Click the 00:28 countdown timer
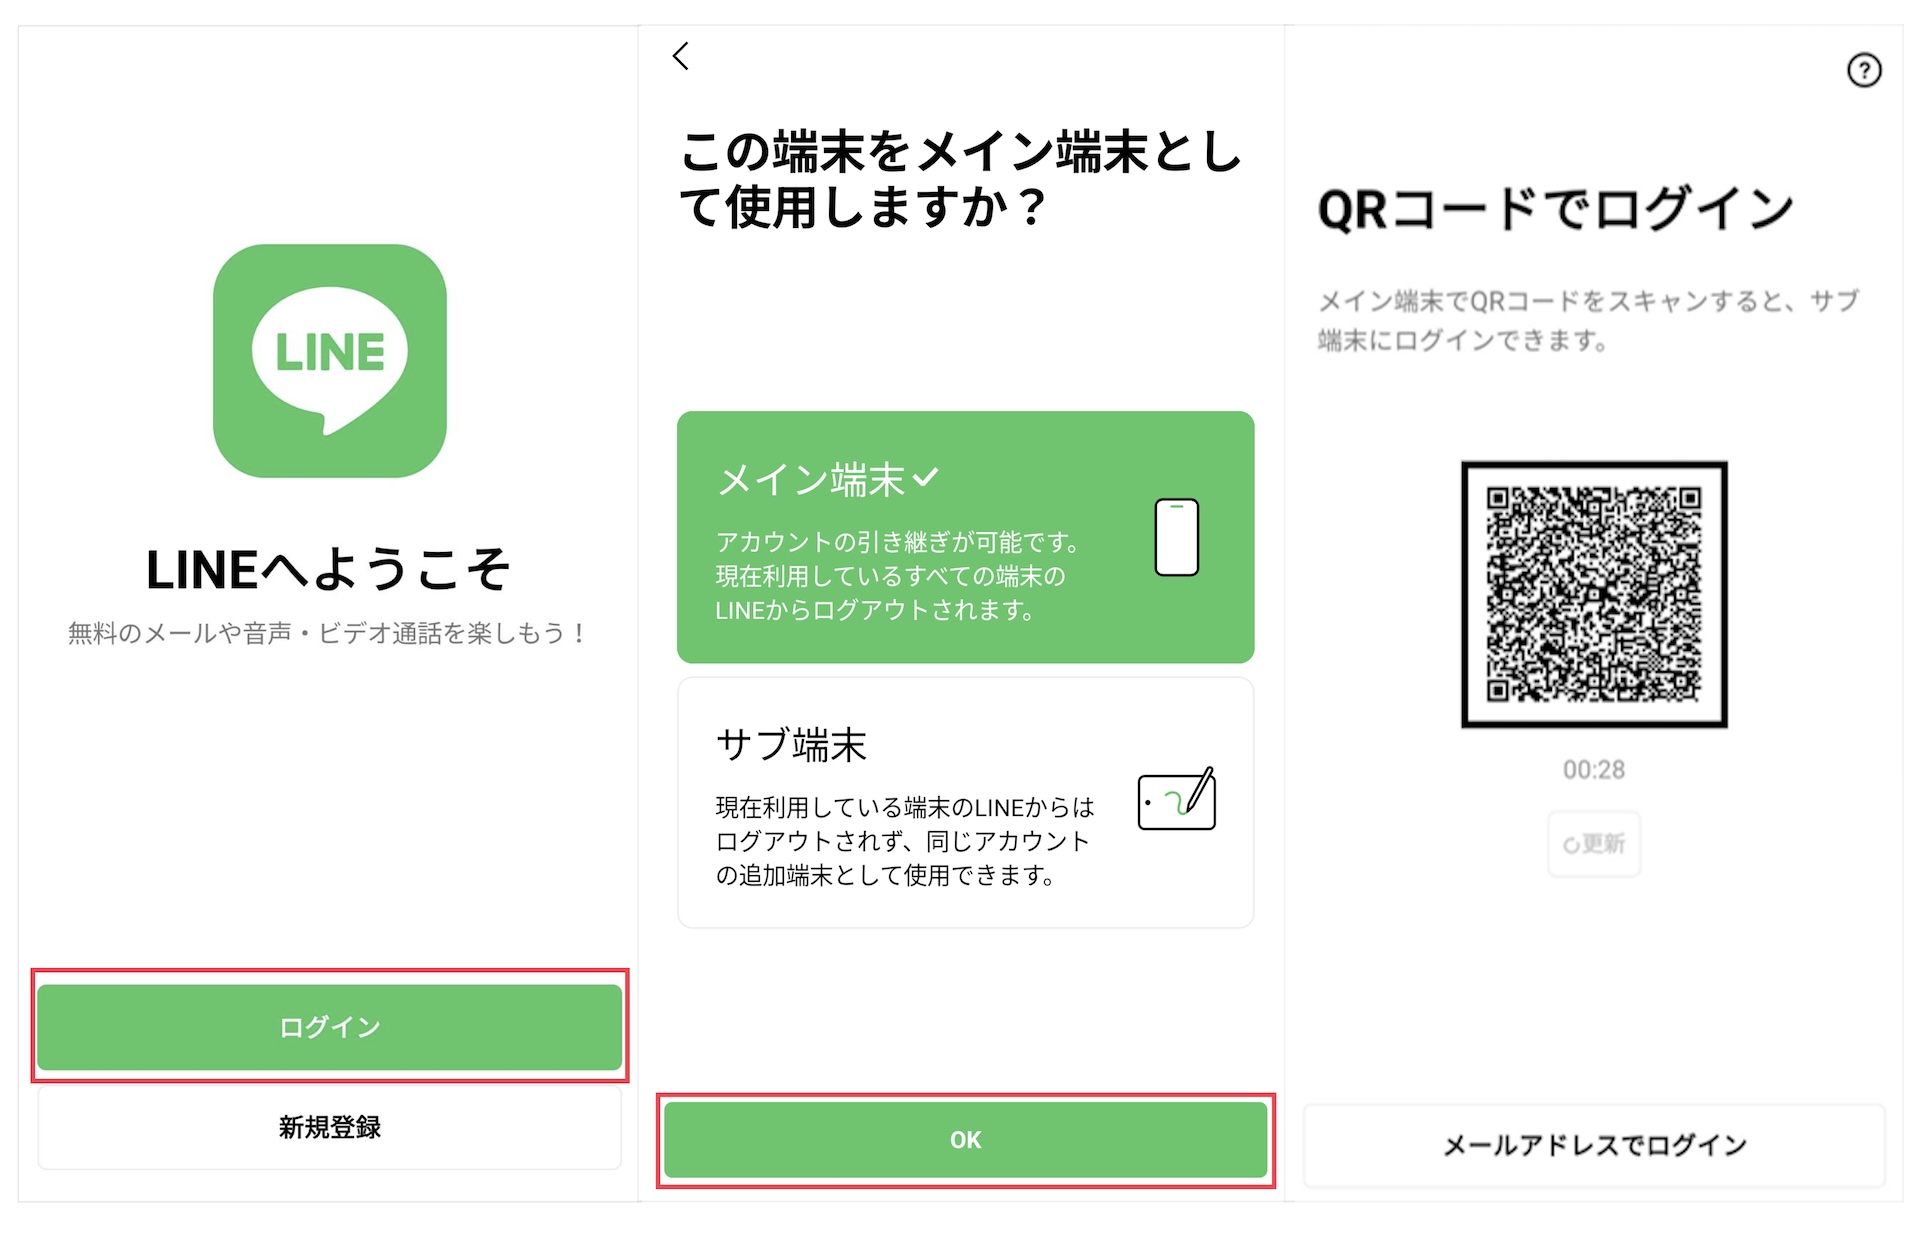 point(1594,770)
